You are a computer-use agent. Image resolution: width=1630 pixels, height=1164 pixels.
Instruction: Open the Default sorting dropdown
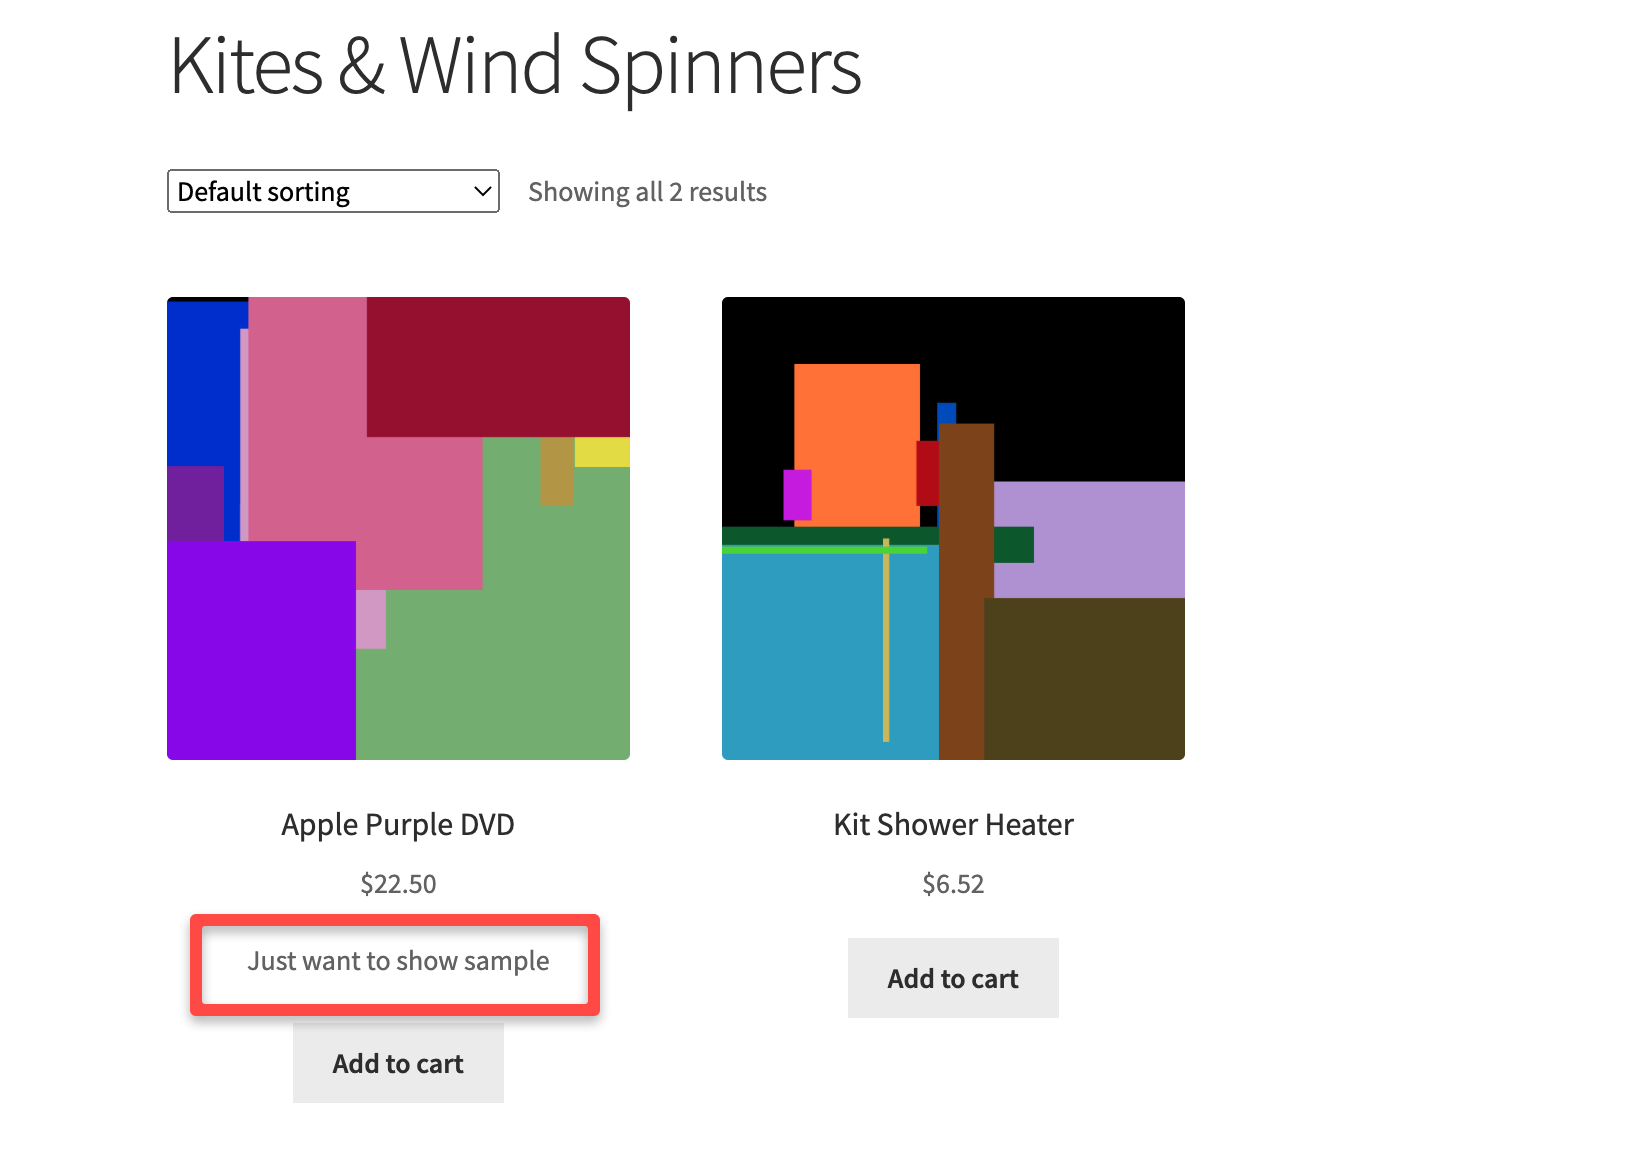pos(333,191)
